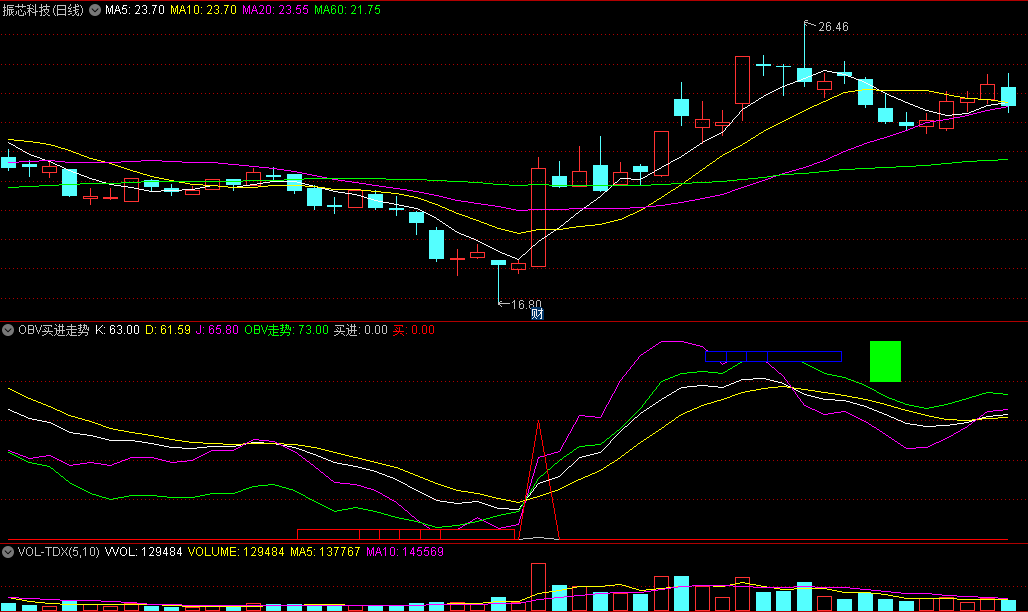
Task: Click the 26.46 high price annotation
Action: pos(833,27)
